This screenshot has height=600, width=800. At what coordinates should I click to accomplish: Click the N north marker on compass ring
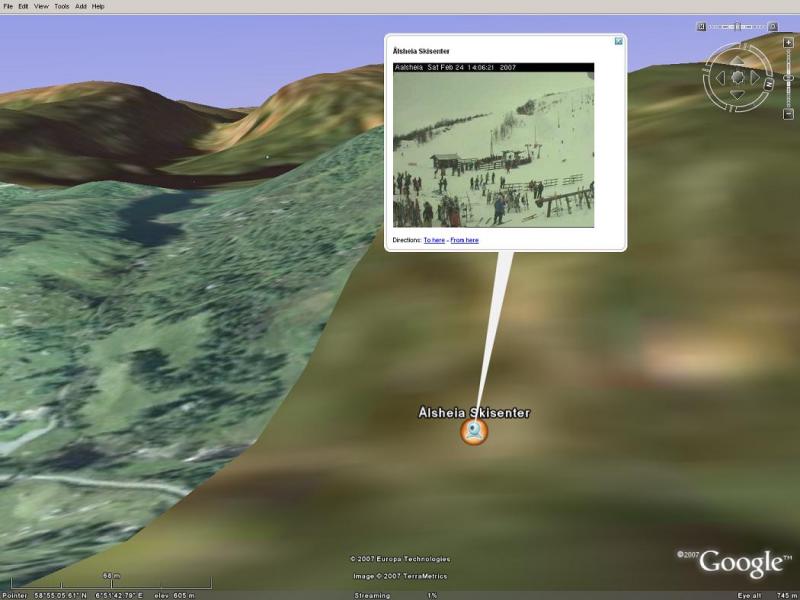tap(769, 84)
